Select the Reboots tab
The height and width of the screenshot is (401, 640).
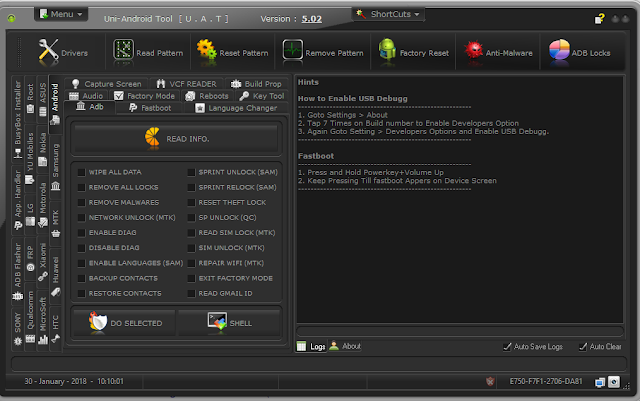tap(207, 96)
